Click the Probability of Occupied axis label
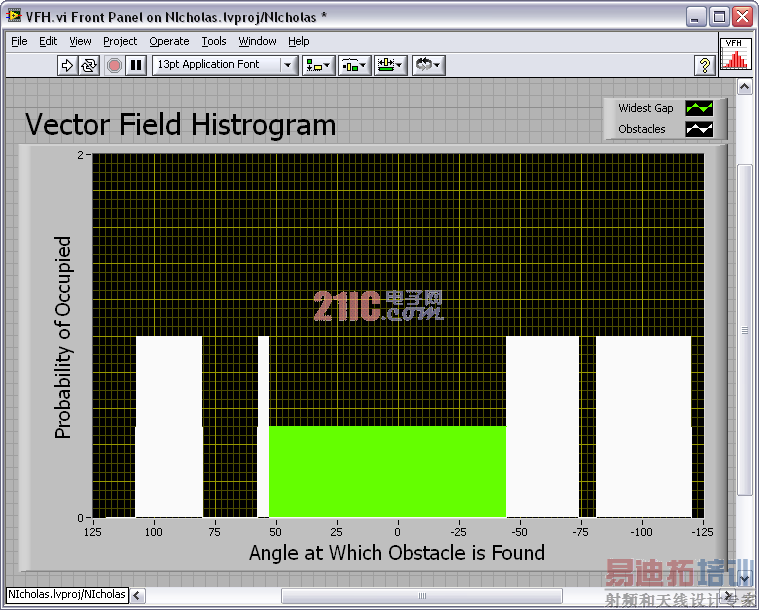Image resolution: width=759 pixels, height=610 pixels. click(63, 337)
